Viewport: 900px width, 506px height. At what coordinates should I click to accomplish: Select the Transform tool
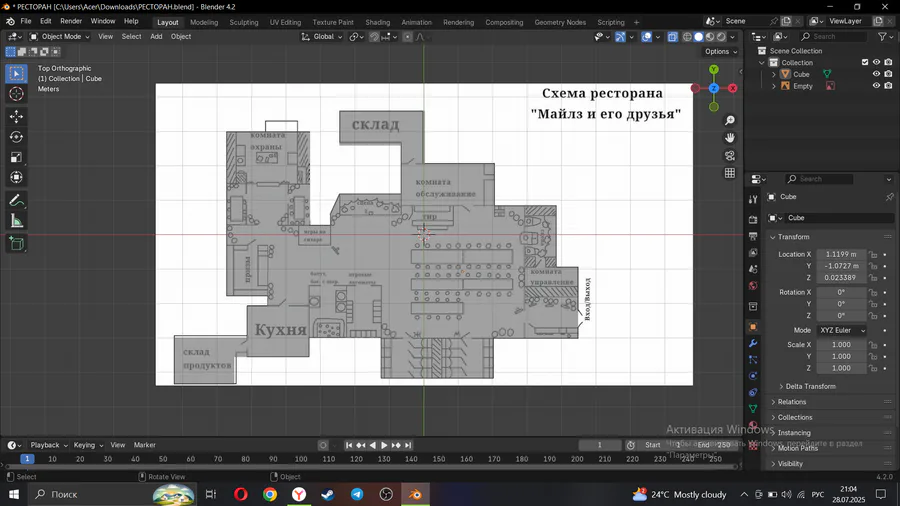click(16, 177)
